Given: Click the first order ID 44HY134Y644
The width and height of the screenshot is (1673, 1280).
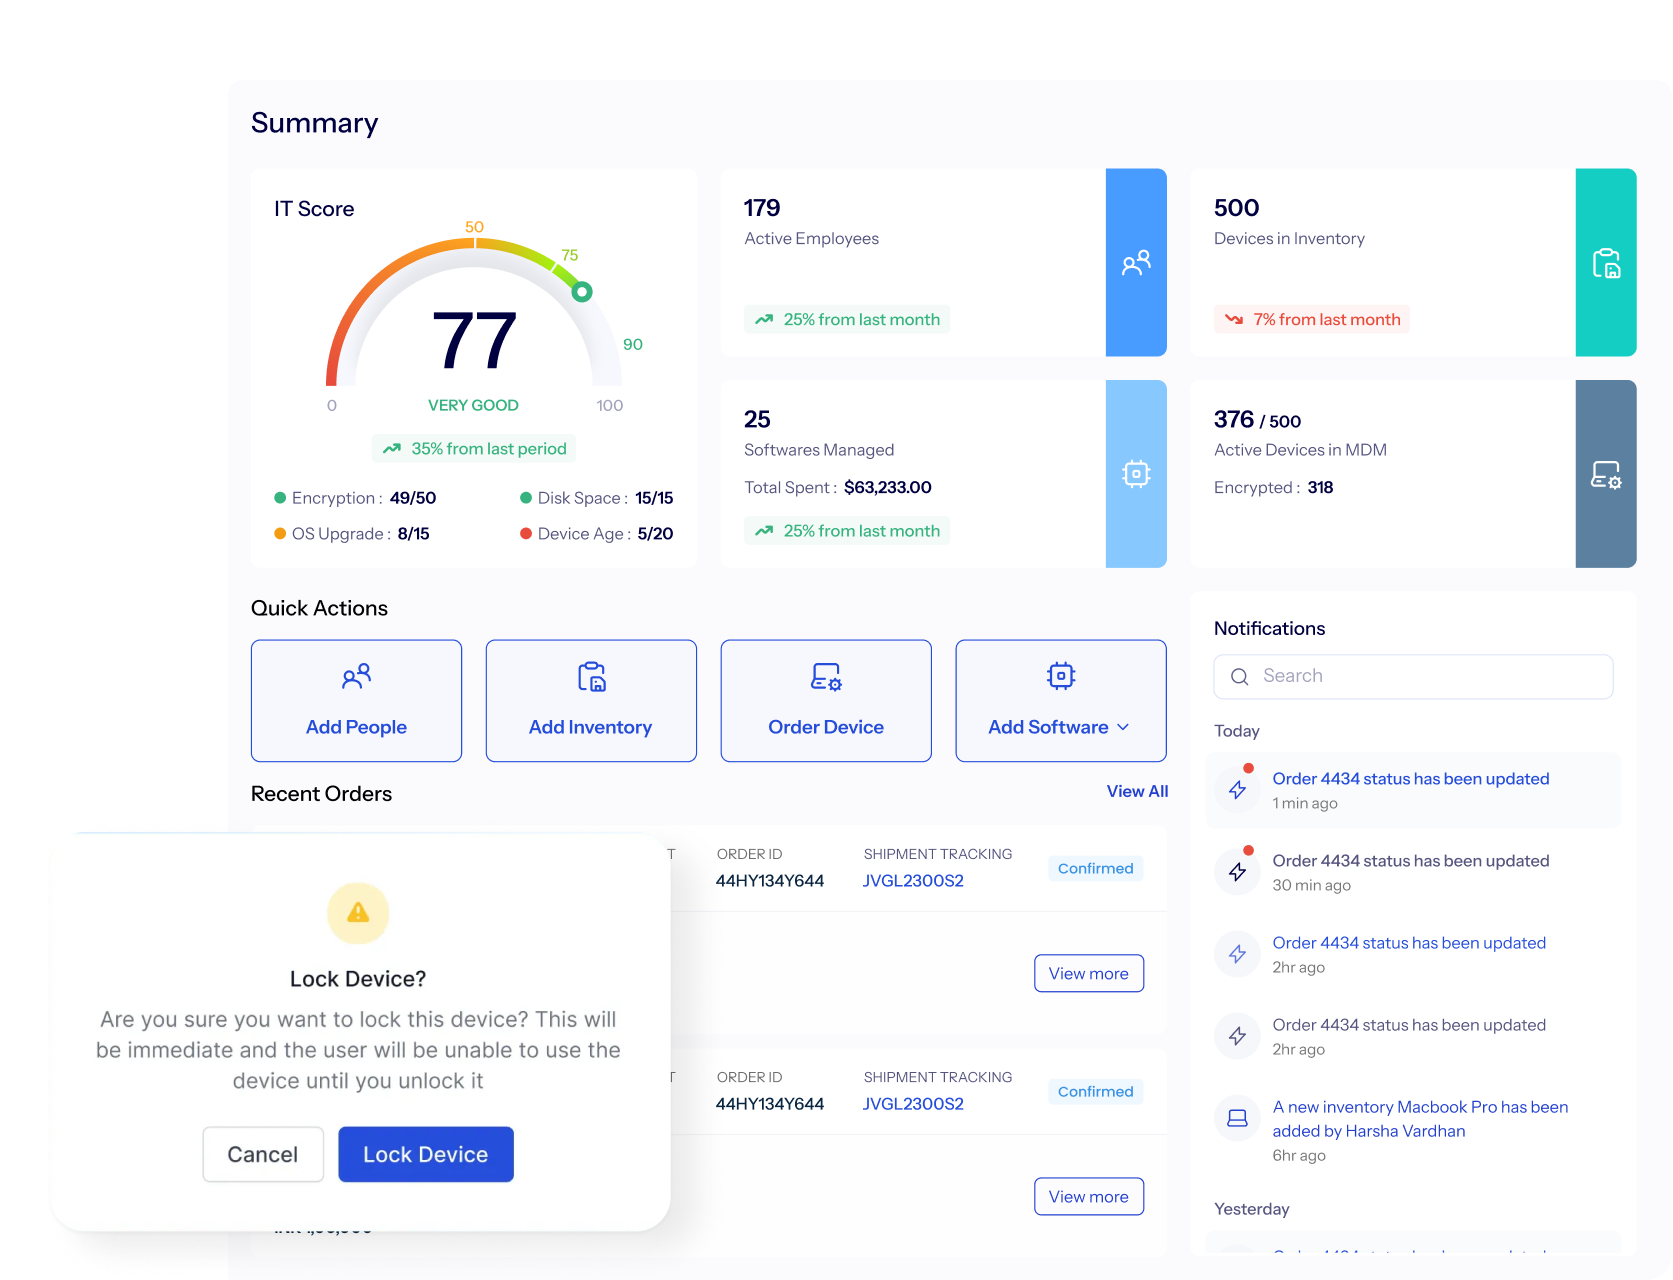Looking at the screenshot, I should pos(770,881).
